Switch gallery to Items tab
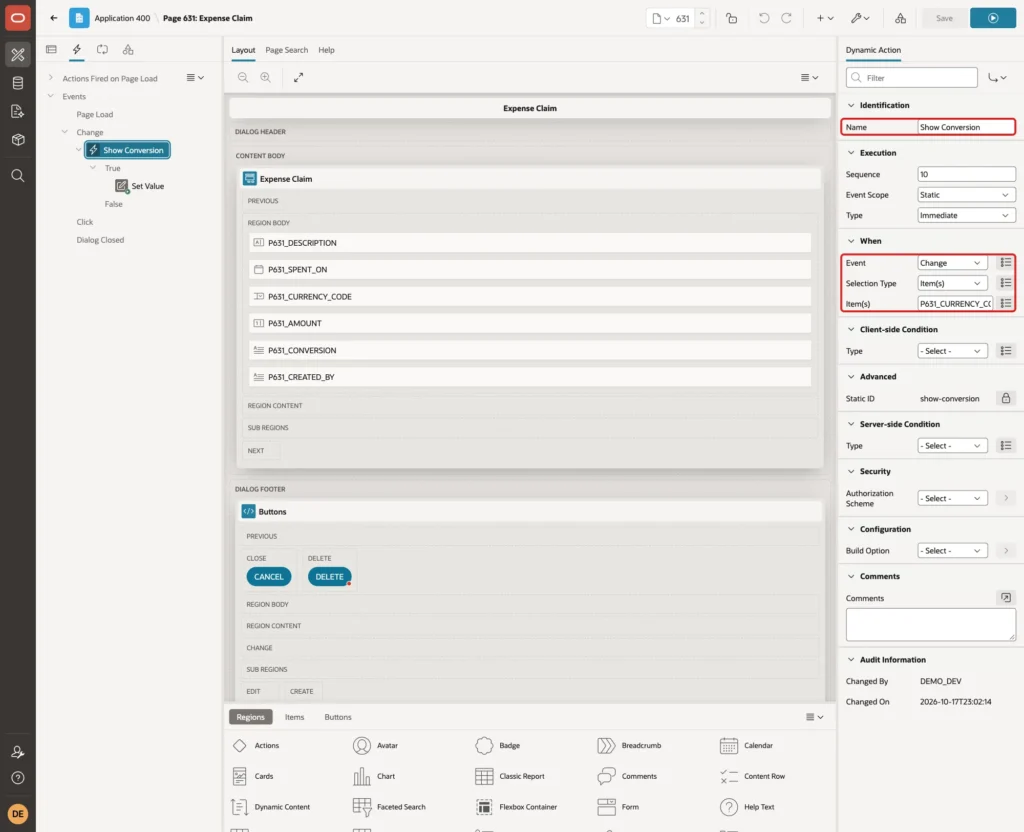Viewport: 1024px width, 832px height. point(295,717)
